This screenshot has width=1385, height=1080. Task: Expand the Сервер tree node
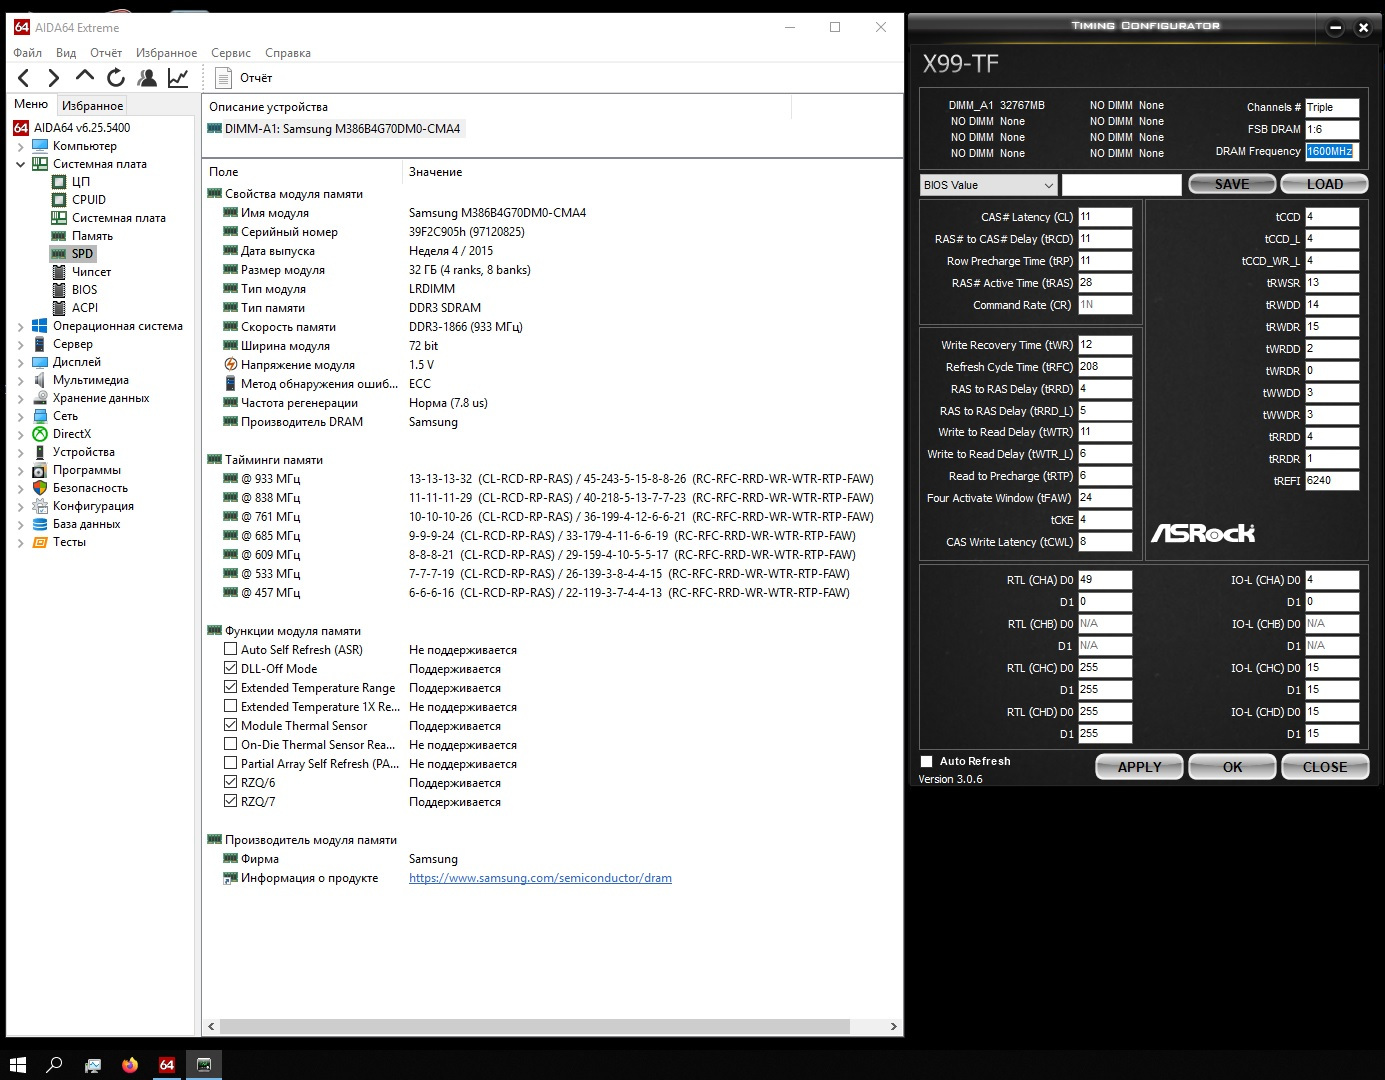tap(21, 344)
